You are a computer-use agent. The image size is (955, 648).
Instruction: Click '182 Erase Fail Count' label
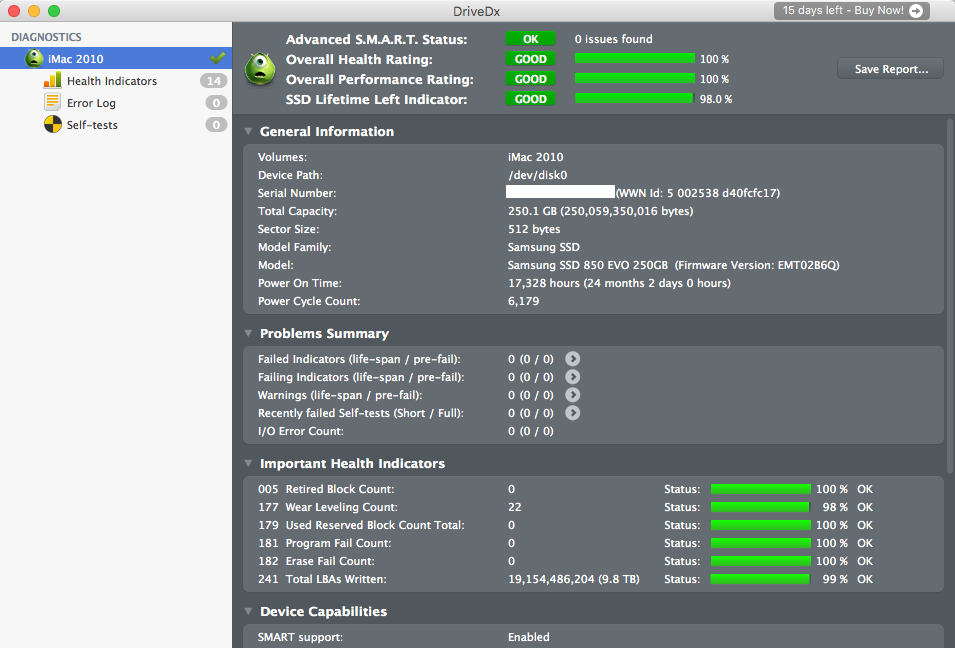point(316,561)
